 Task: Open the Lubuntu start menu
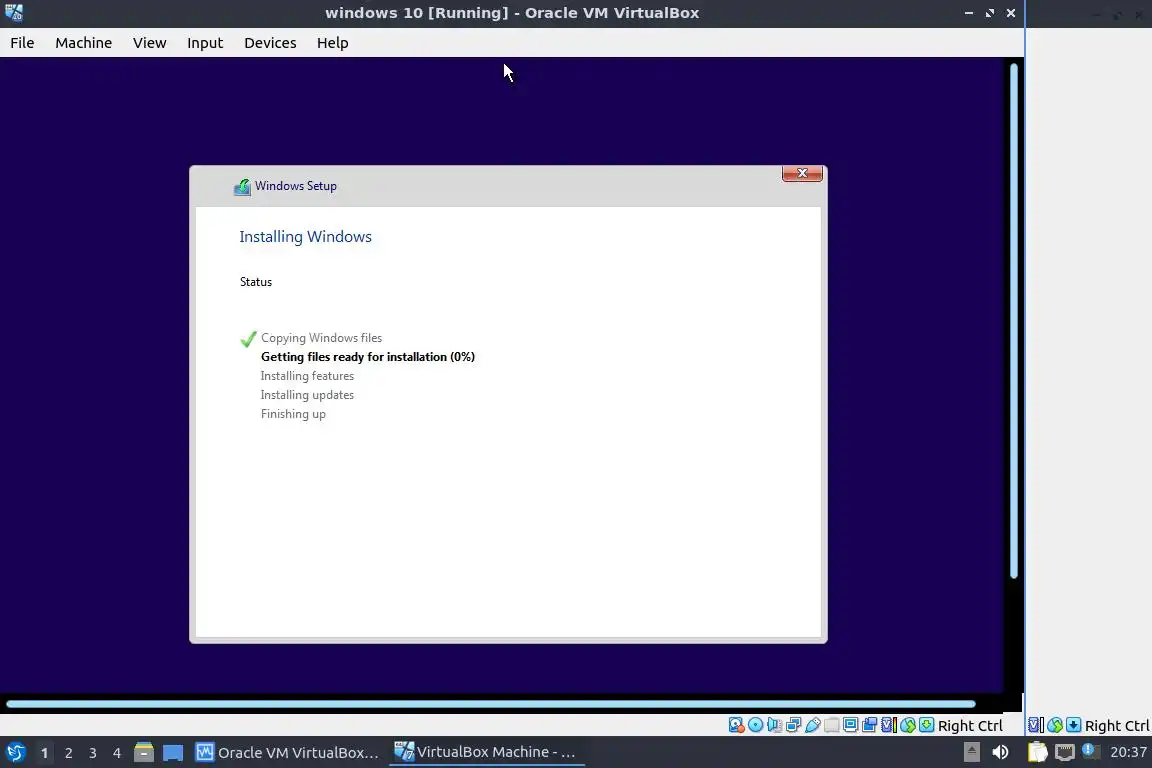click(16, 753)
